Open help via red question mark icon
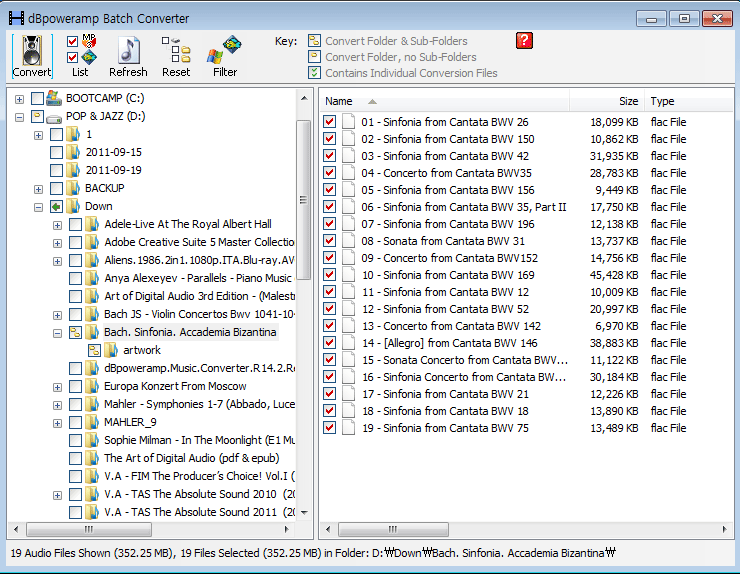The width and height of the screenshot is (740, 574). click(x=524, y=41)
